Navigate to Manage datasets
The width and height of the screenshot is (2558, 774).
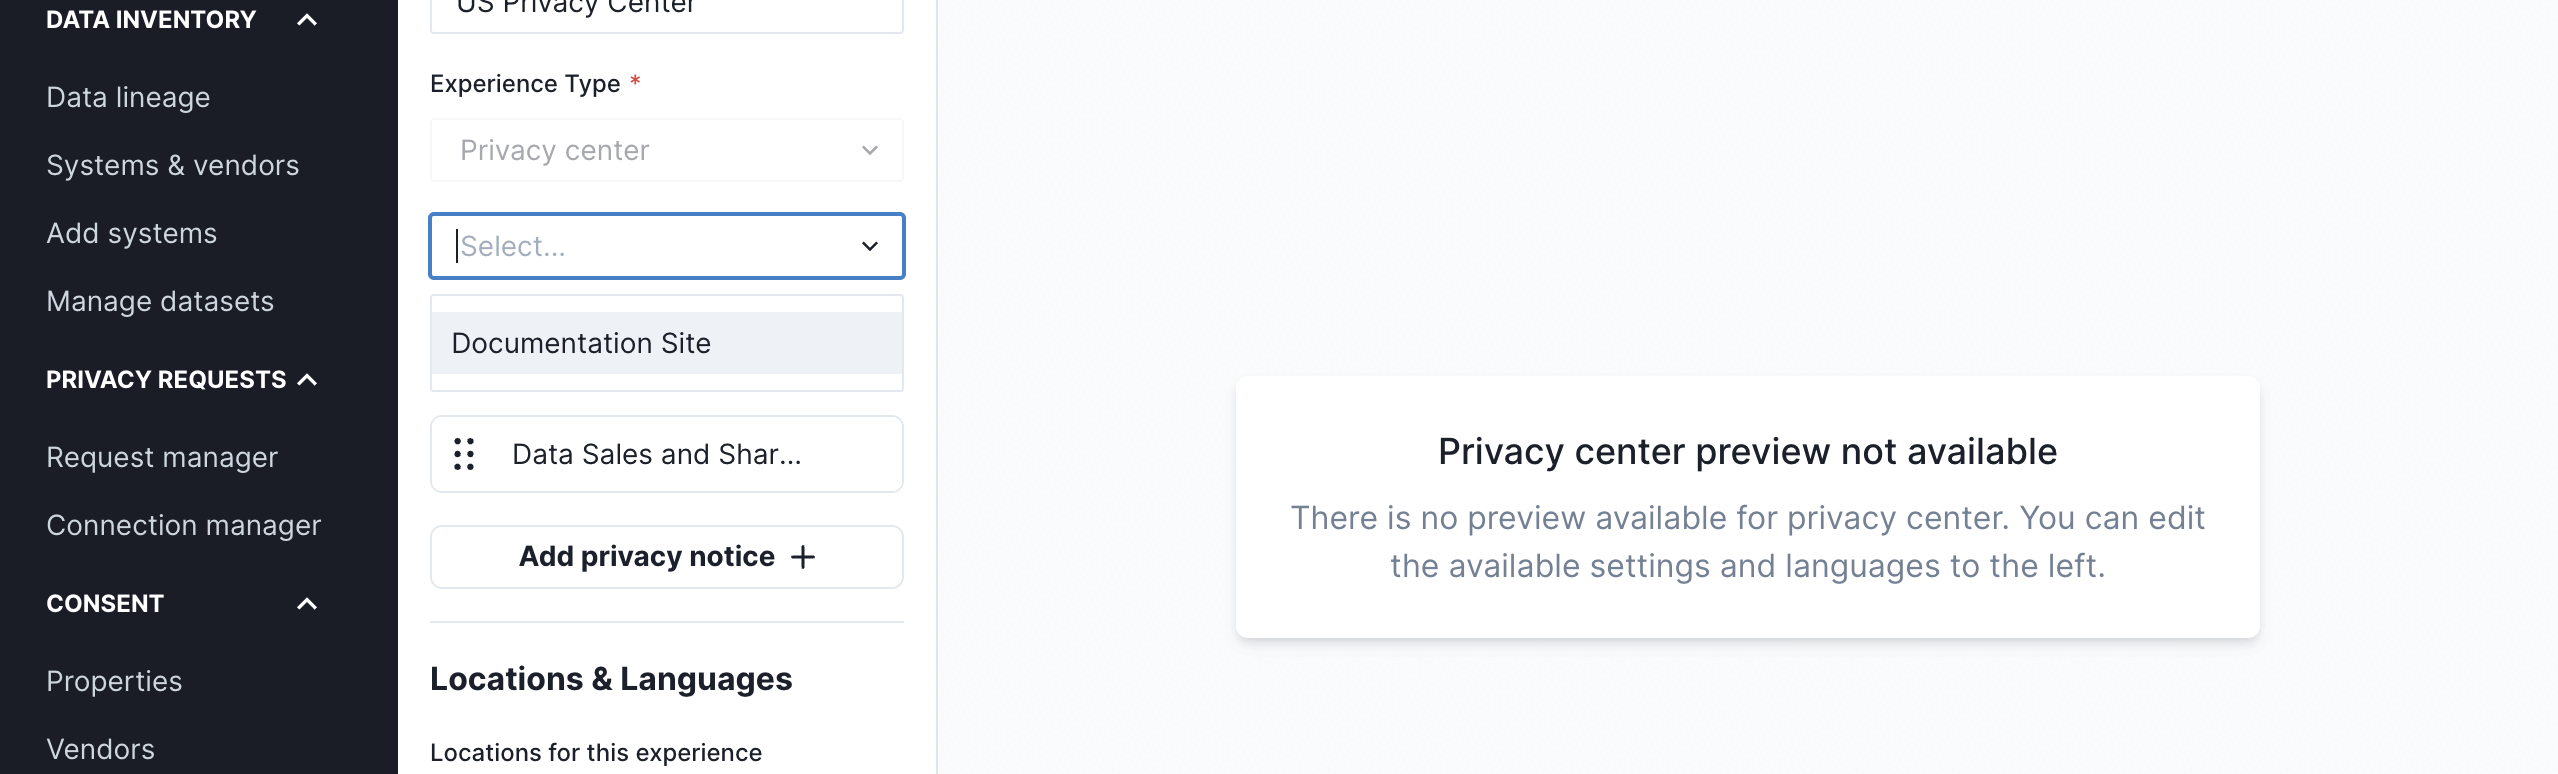(160, 301)
